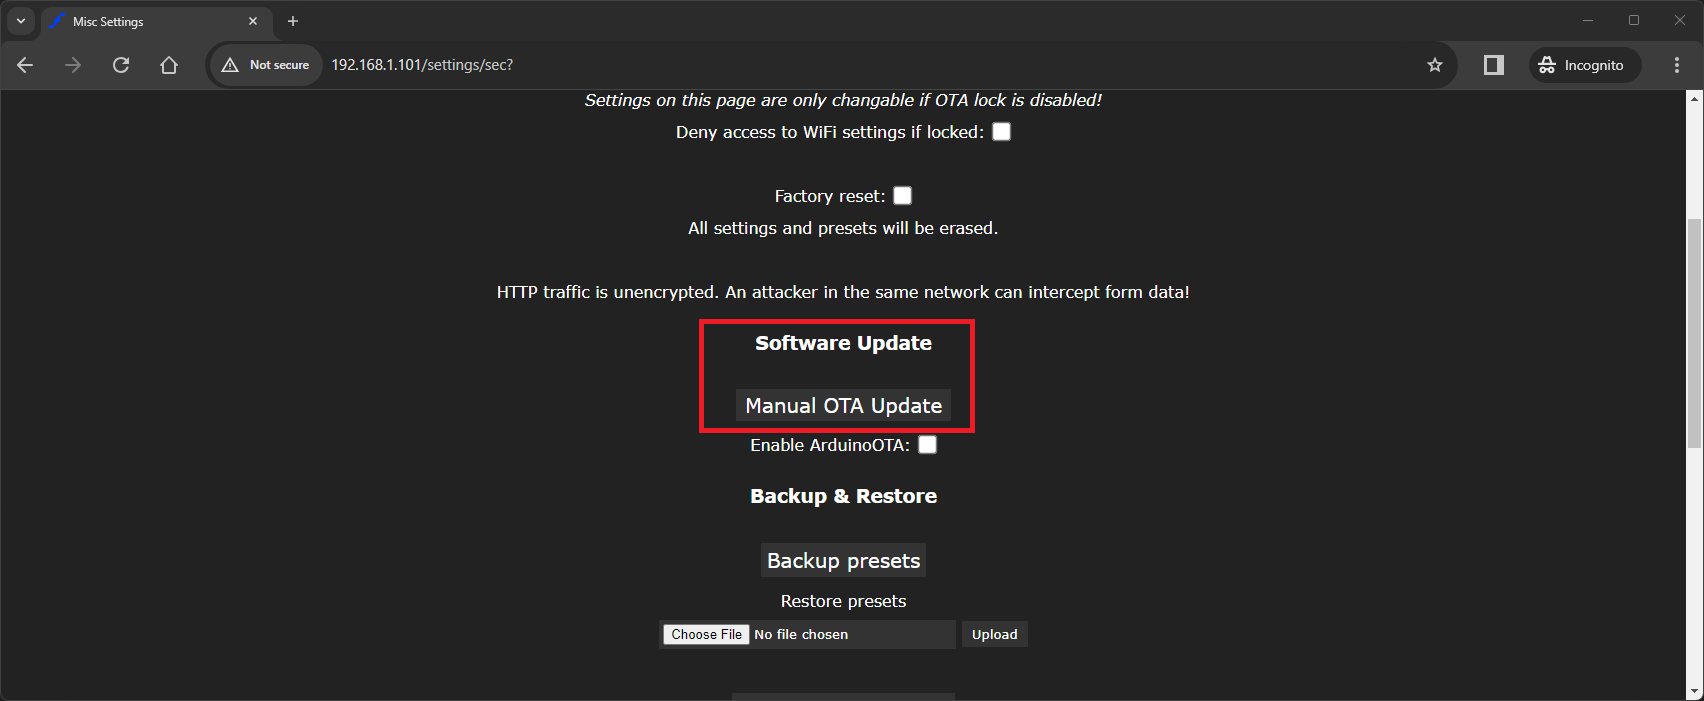The width and height of the screenshot is (1704, 701).
Task: Bookmark this page with the star icon
Action: 1435,65
